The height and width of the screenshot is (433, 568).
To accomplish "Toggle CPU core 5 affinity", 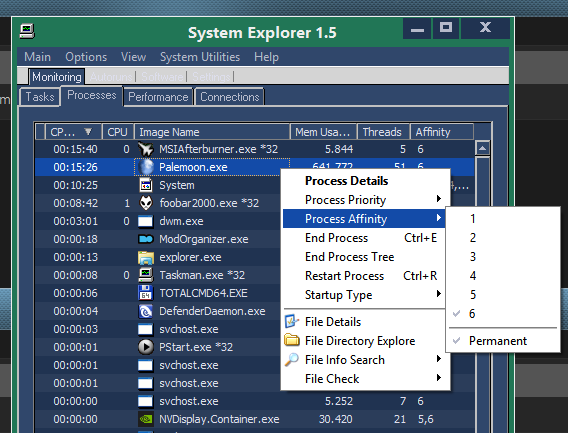I will pos(503,294).
